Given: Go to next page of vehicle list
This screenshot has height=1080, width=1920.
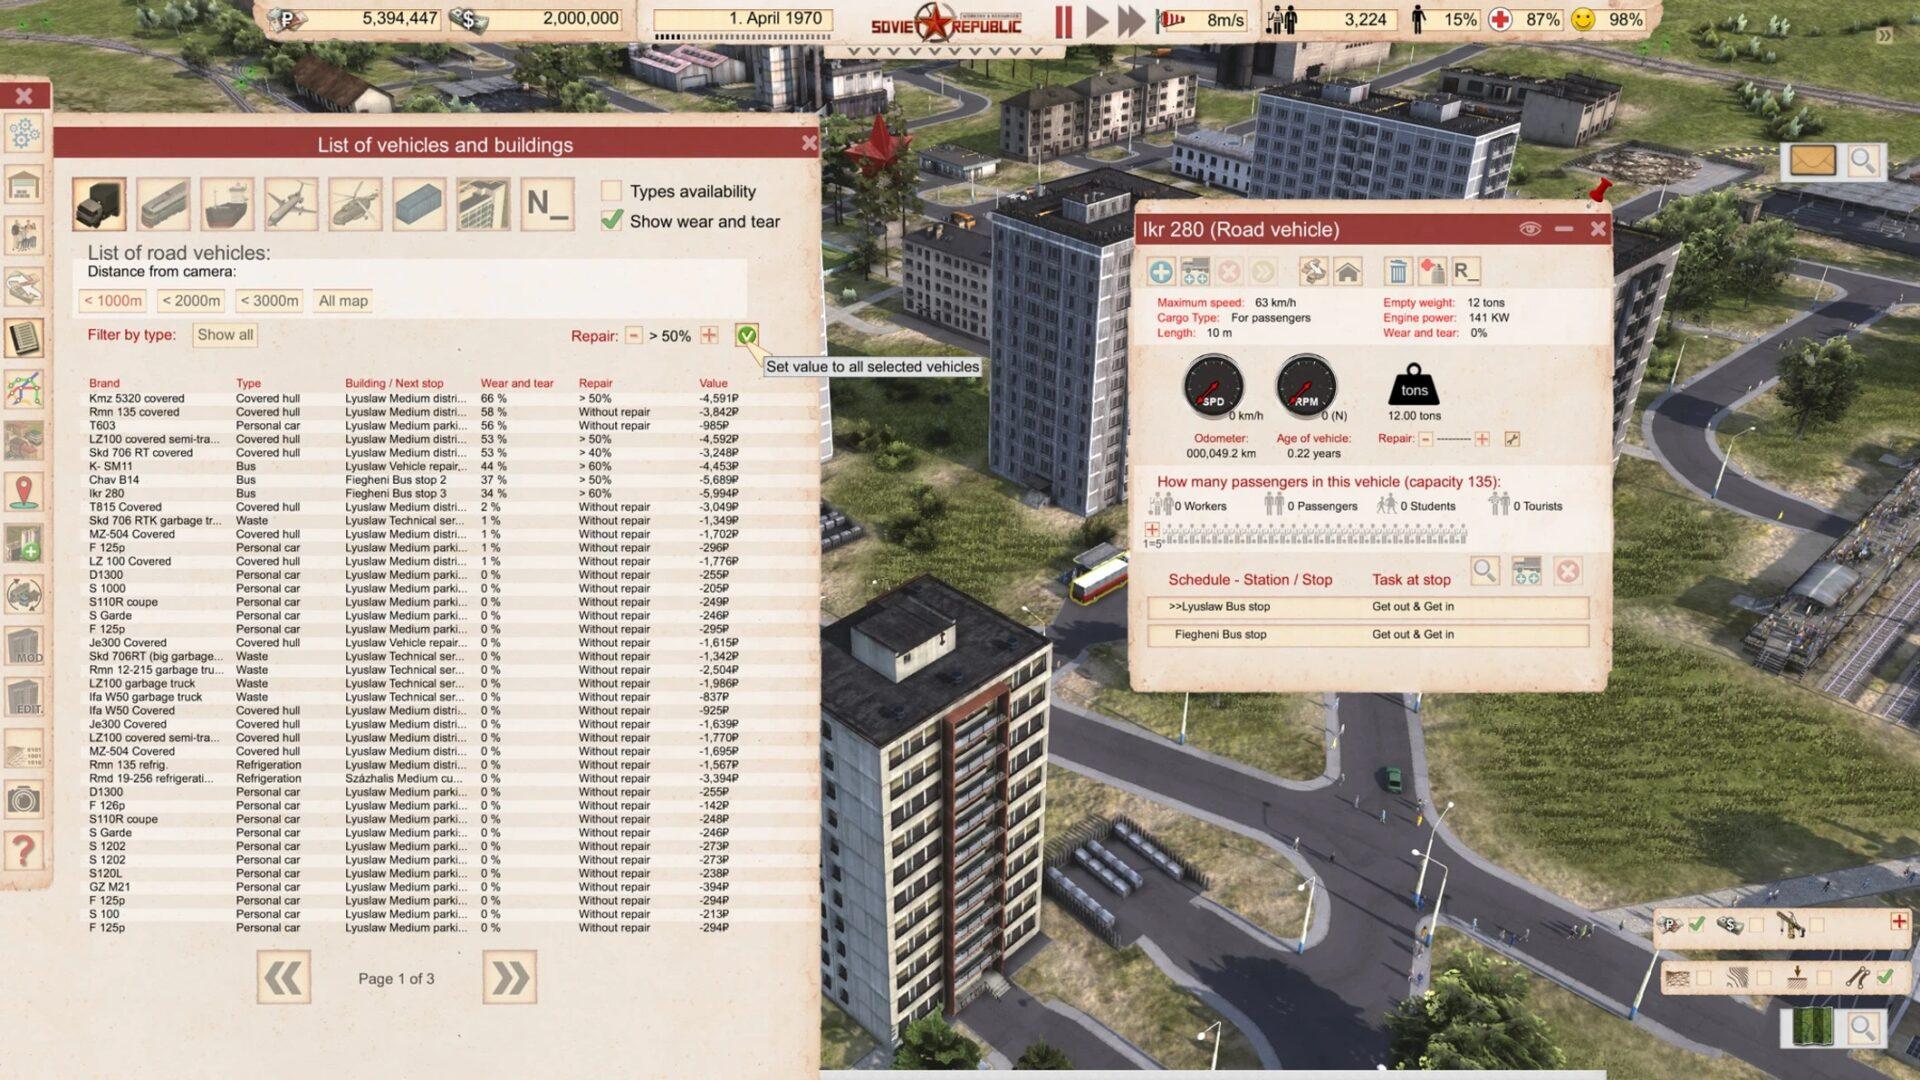Looking at the screenshot, I should tap(509, 977).
